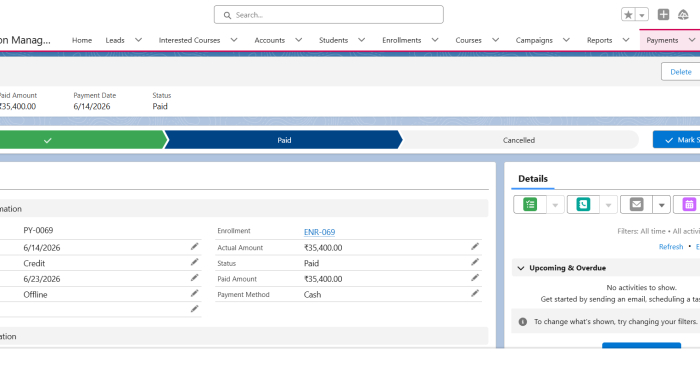Select the Payments tab
Screen dimensions: 700x370
pyautogui.click(x=662, y=40)
